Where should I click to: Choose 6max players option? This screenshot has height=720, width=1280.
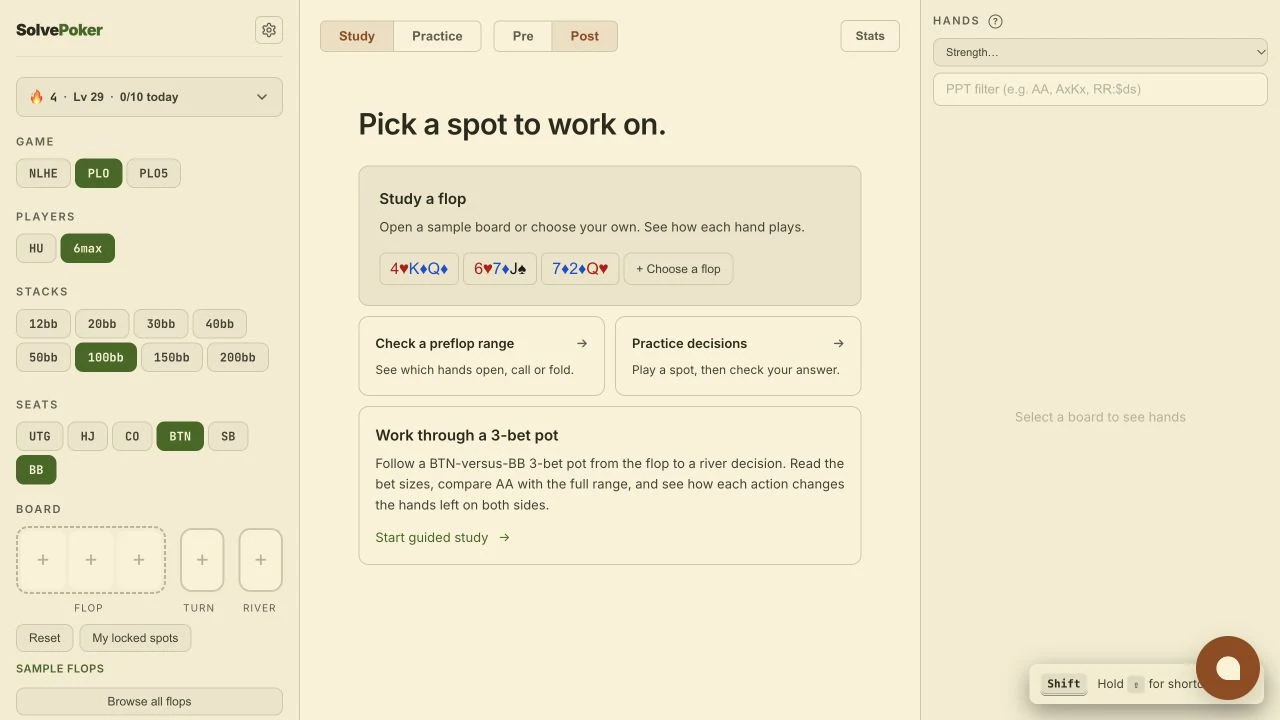click(88, 248)
